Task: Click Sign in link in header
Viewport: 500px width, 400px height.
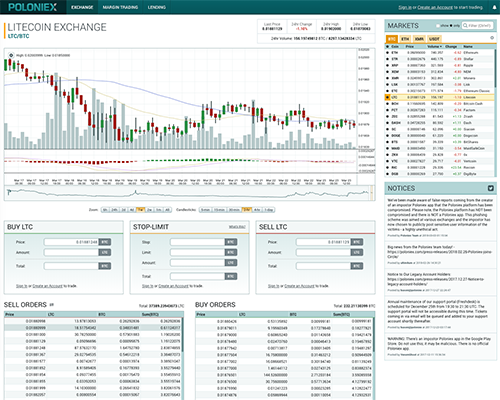Action: [x=405, y=7]
